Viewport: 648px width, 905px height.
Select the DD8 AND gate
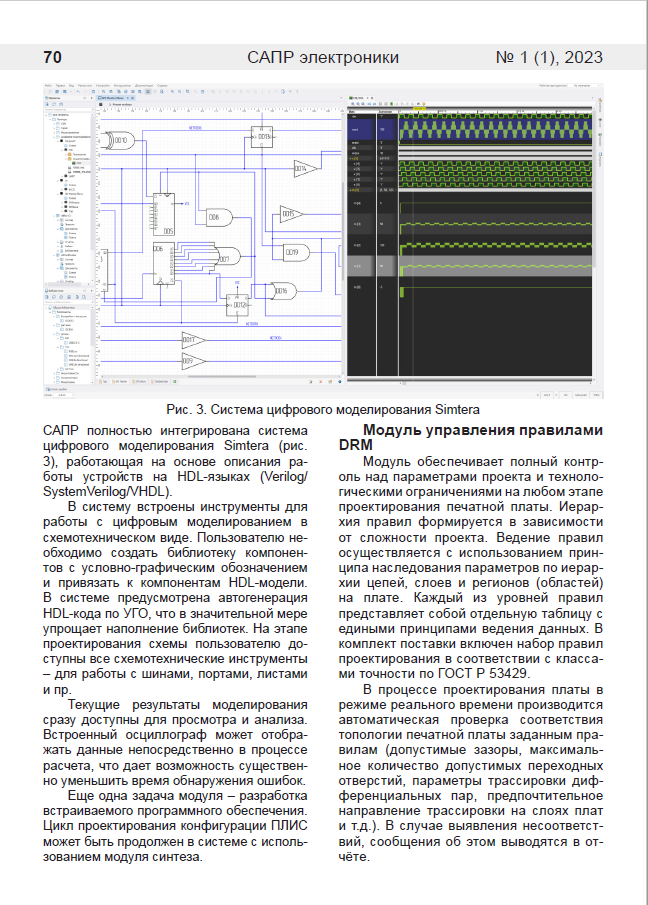[x=219, y=218]
